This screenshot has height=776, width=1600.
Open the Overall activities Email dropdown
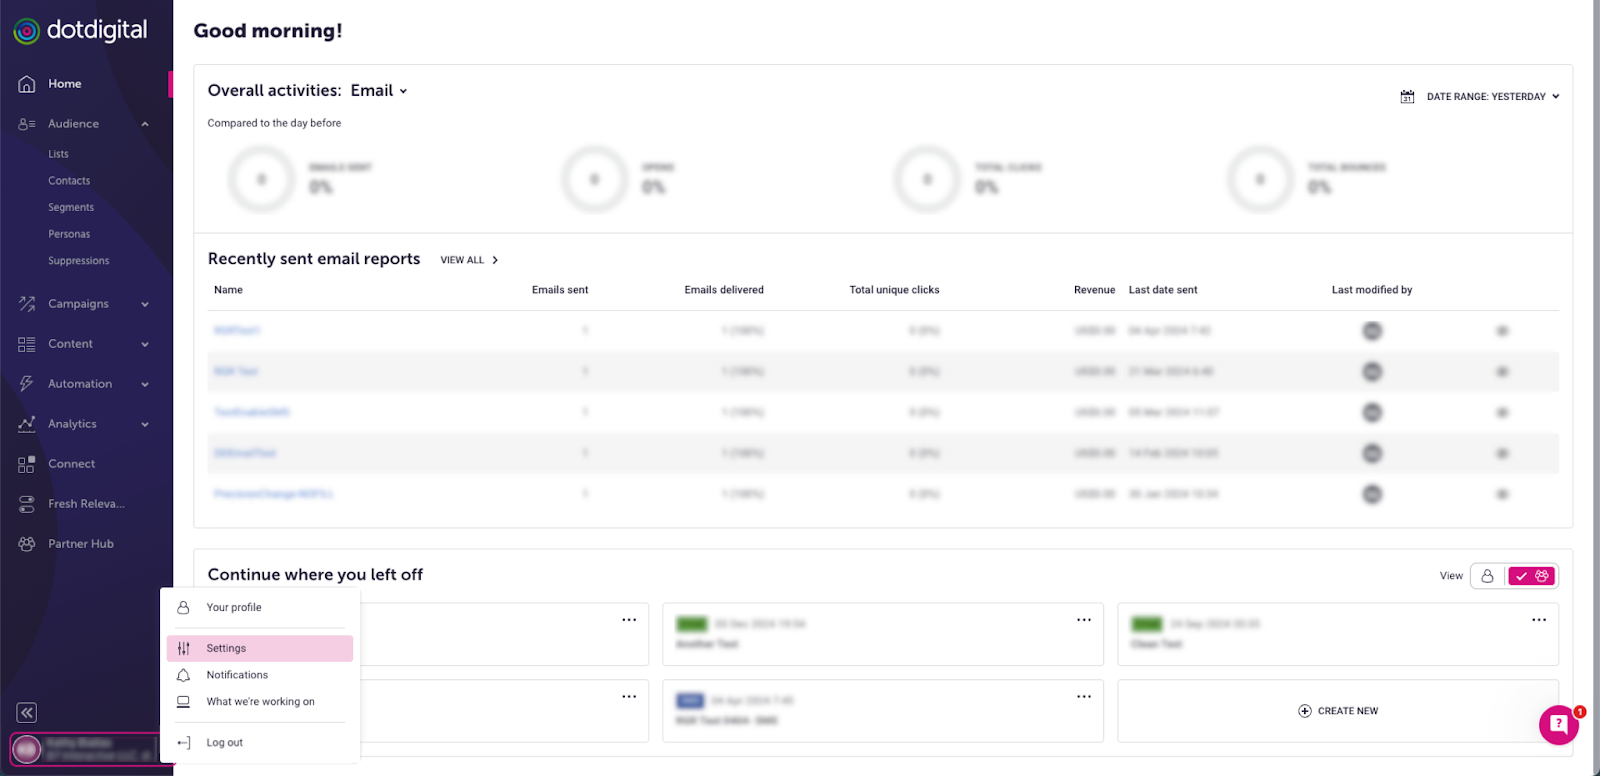tap(379, 91)
